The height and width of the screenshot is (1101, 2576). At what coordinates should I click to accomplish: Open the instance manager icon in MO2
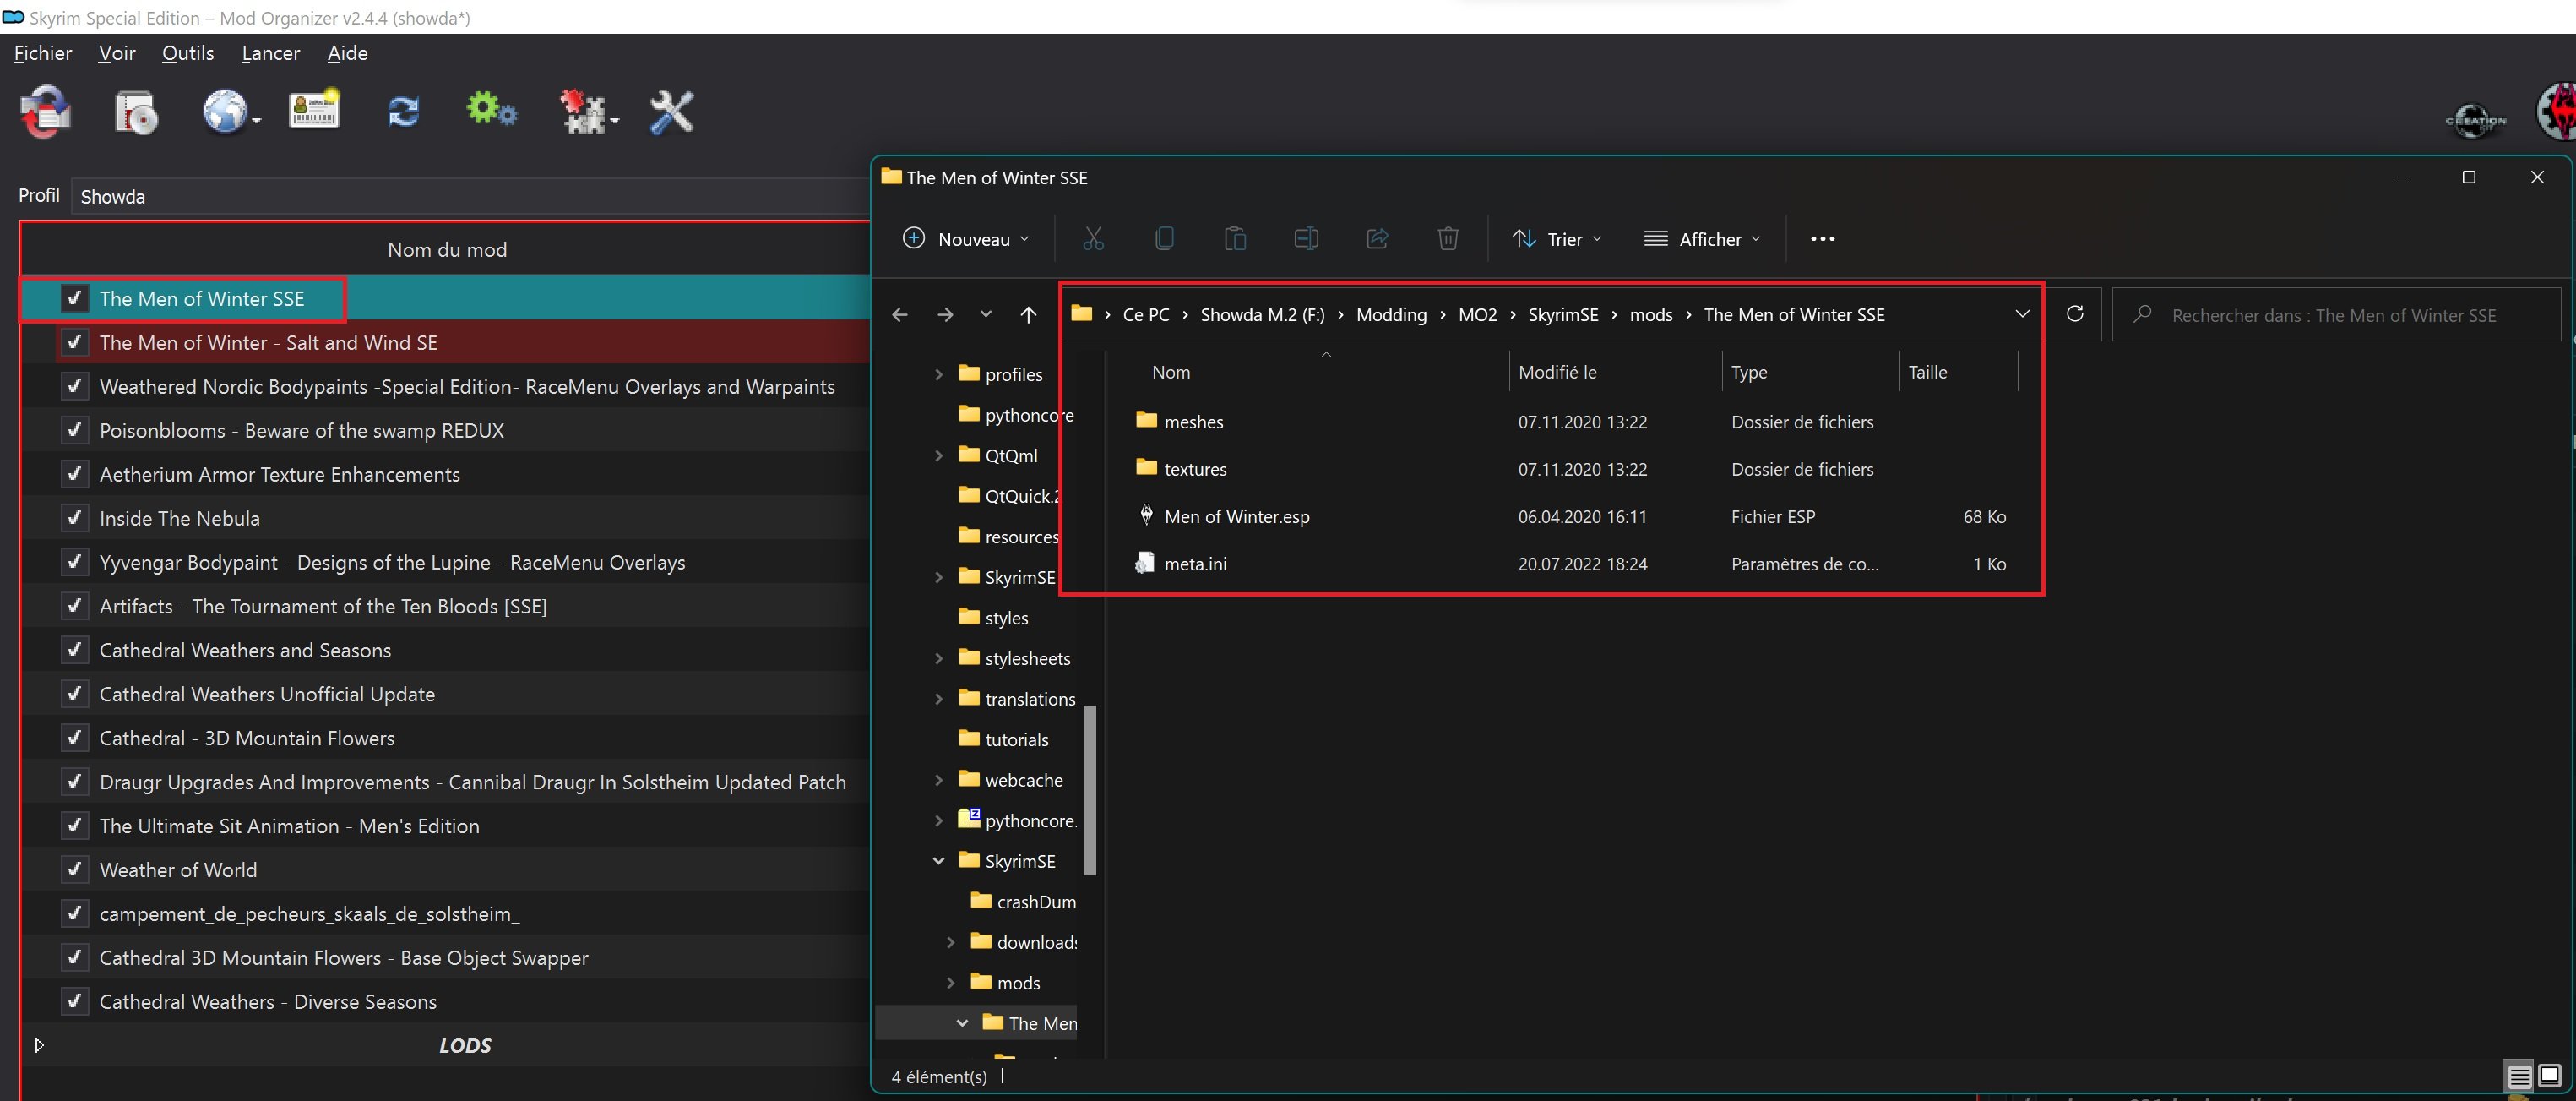click(46, 112)
